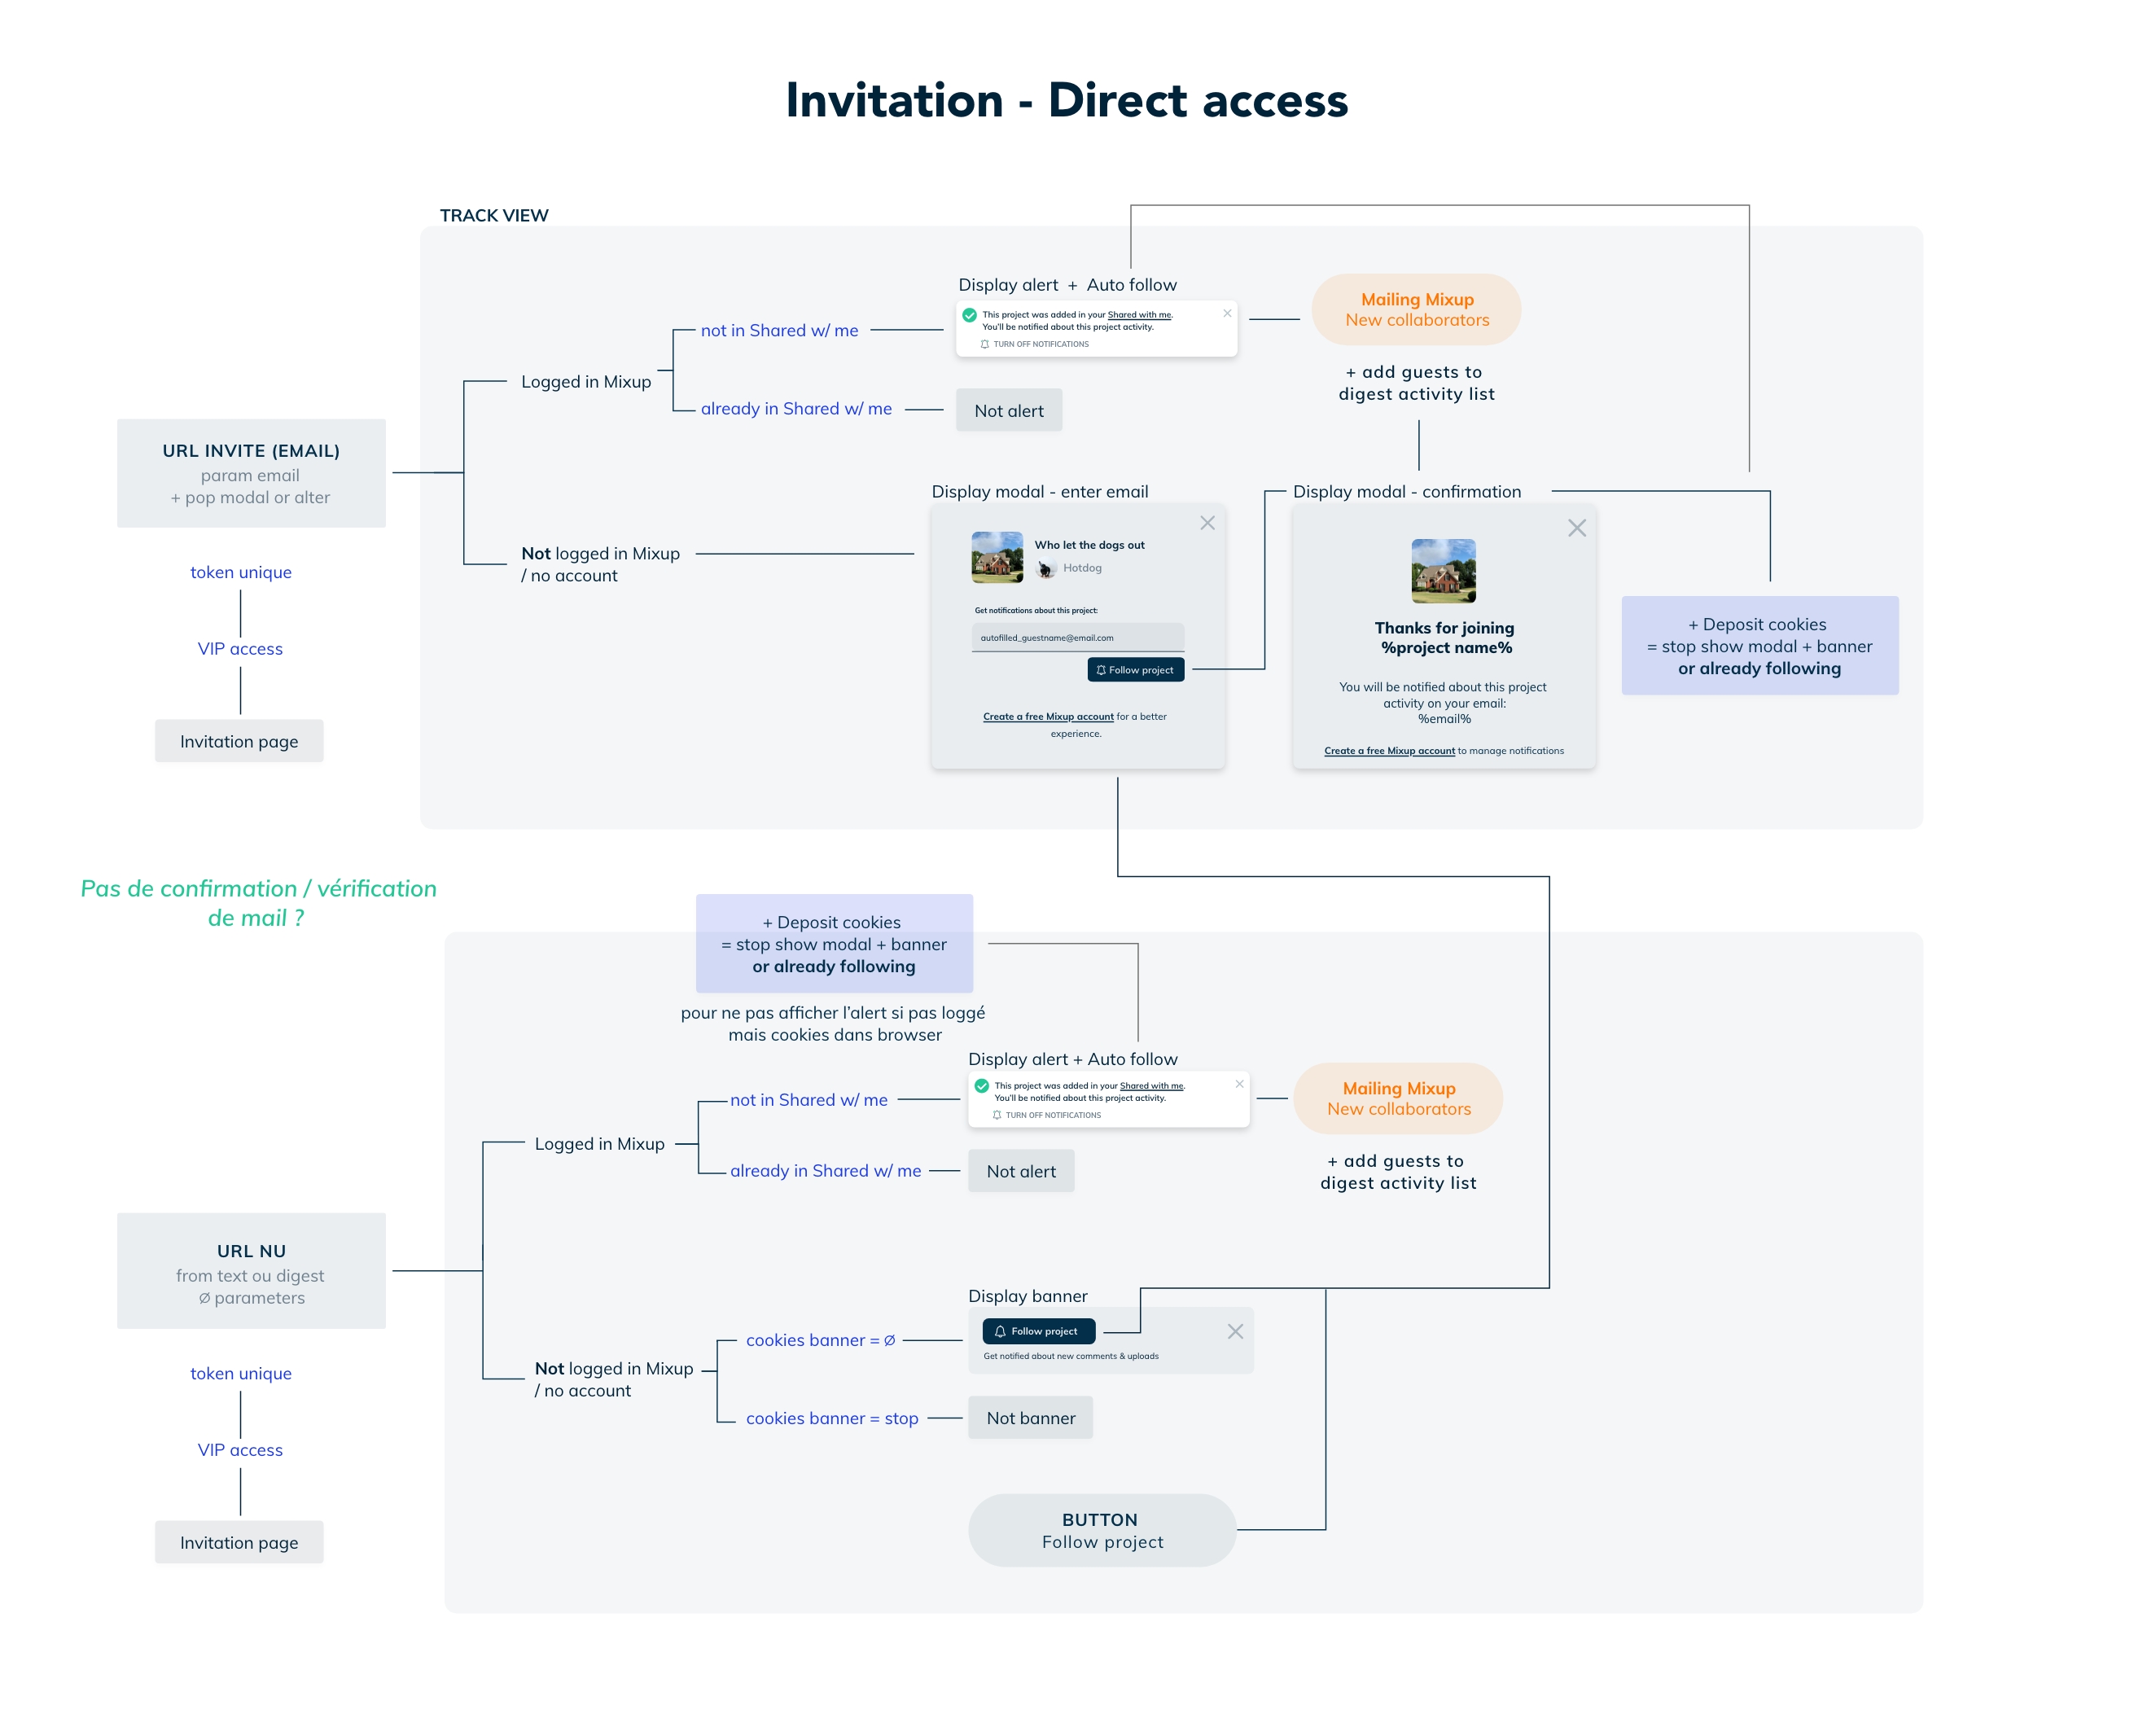
Task: Click 'not in Shared w/ me' in top section
Action: [x=779, y=330]
